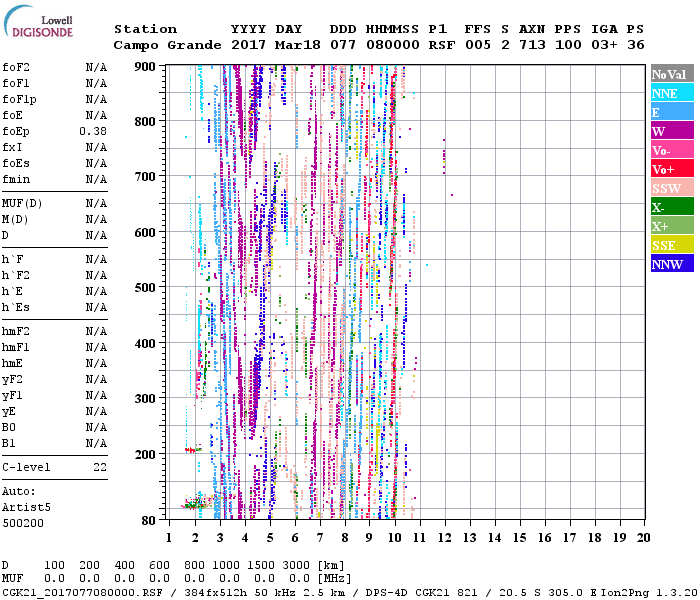
Task: Click the foEp value 0.38
Action: [x=94, y=131]
